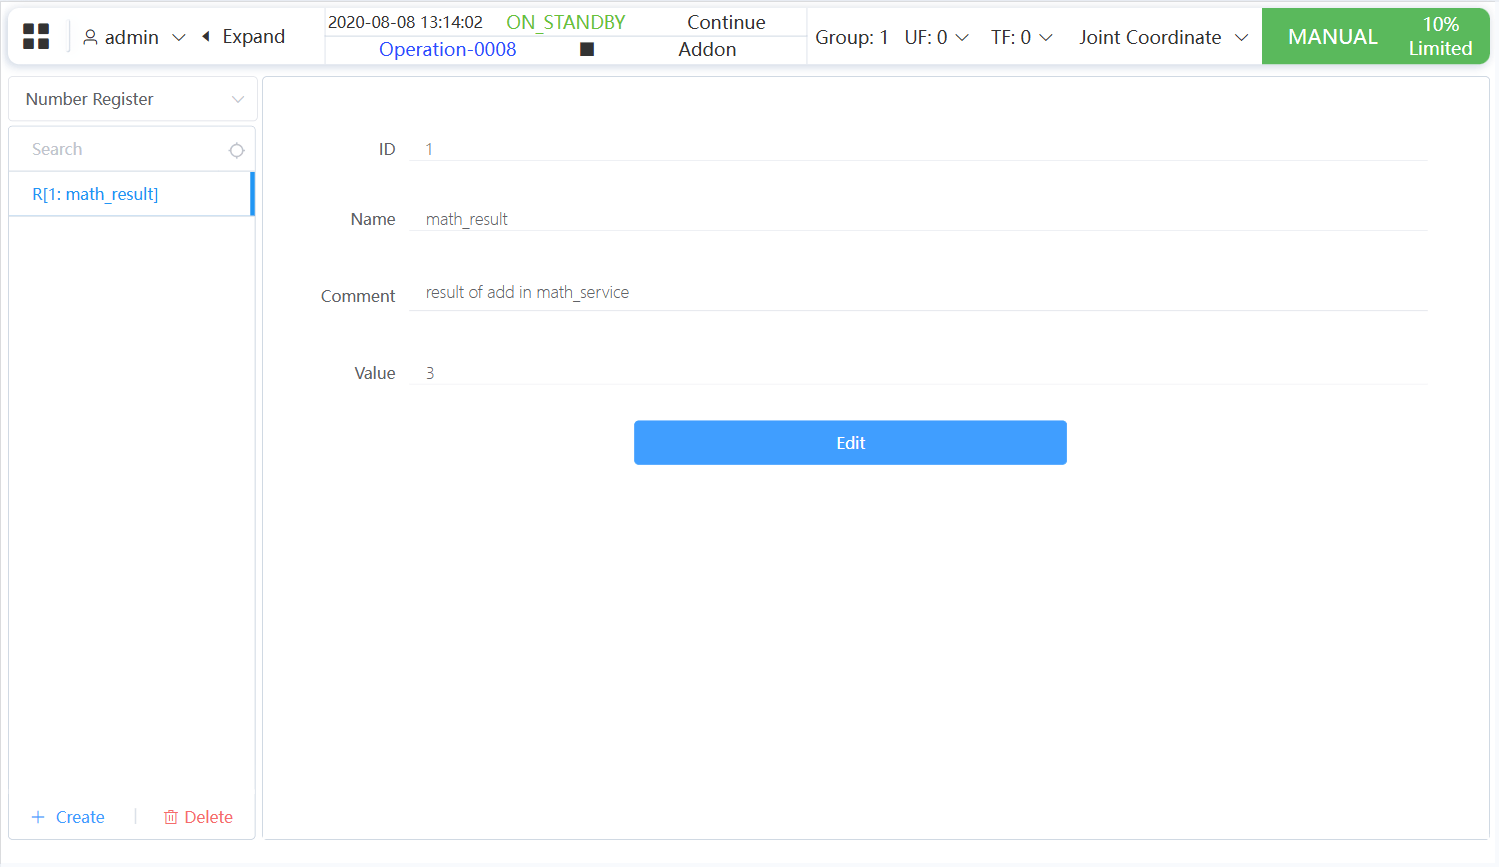This screenshot has width=1499, height=867.
Task: Open the main menu grid icon
Action: [36, 37]
